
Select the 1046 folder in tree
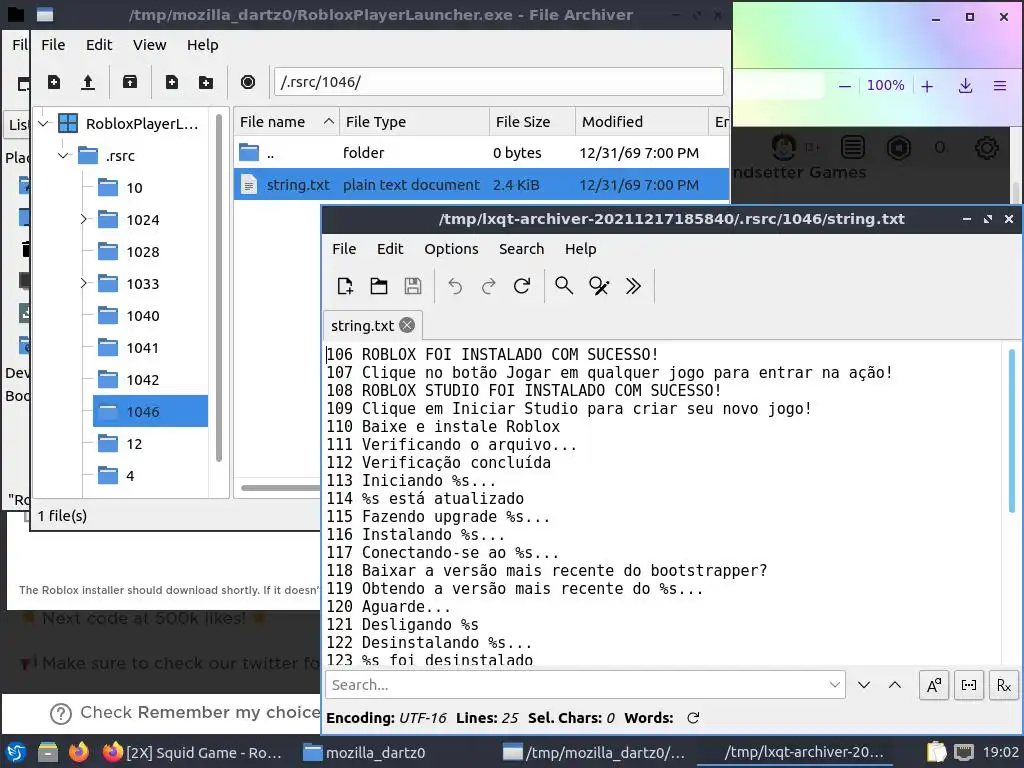[150, 411]
